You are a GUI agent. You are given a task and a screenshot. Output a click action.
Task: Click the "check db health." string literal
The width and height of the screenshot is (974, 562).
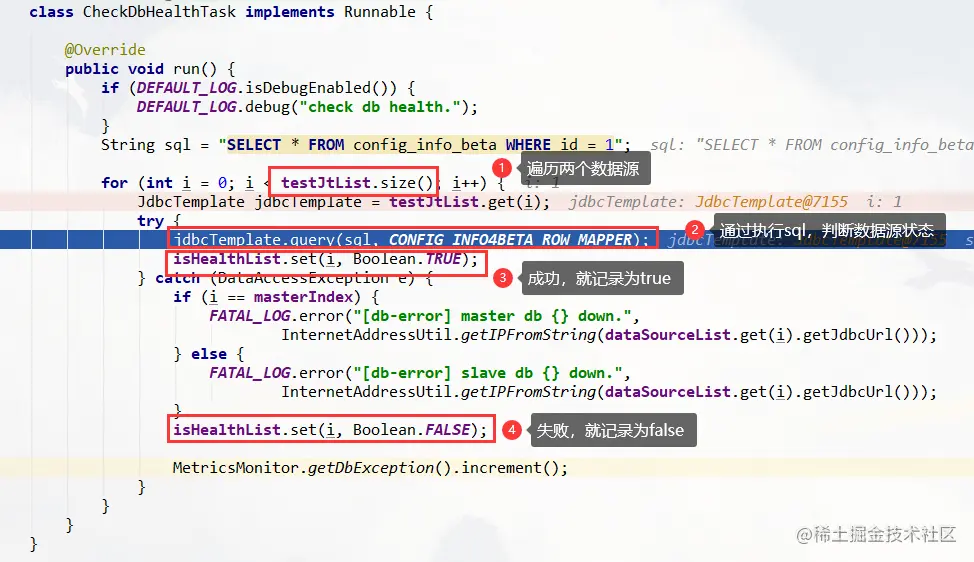(380, 107)
